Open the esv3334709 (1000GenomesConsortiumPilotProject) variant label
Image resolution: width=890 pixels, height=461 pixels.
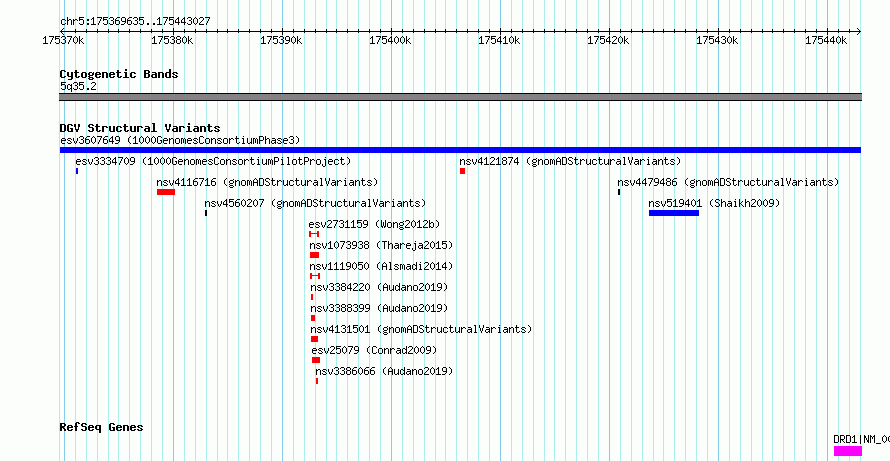click(213, 161)
